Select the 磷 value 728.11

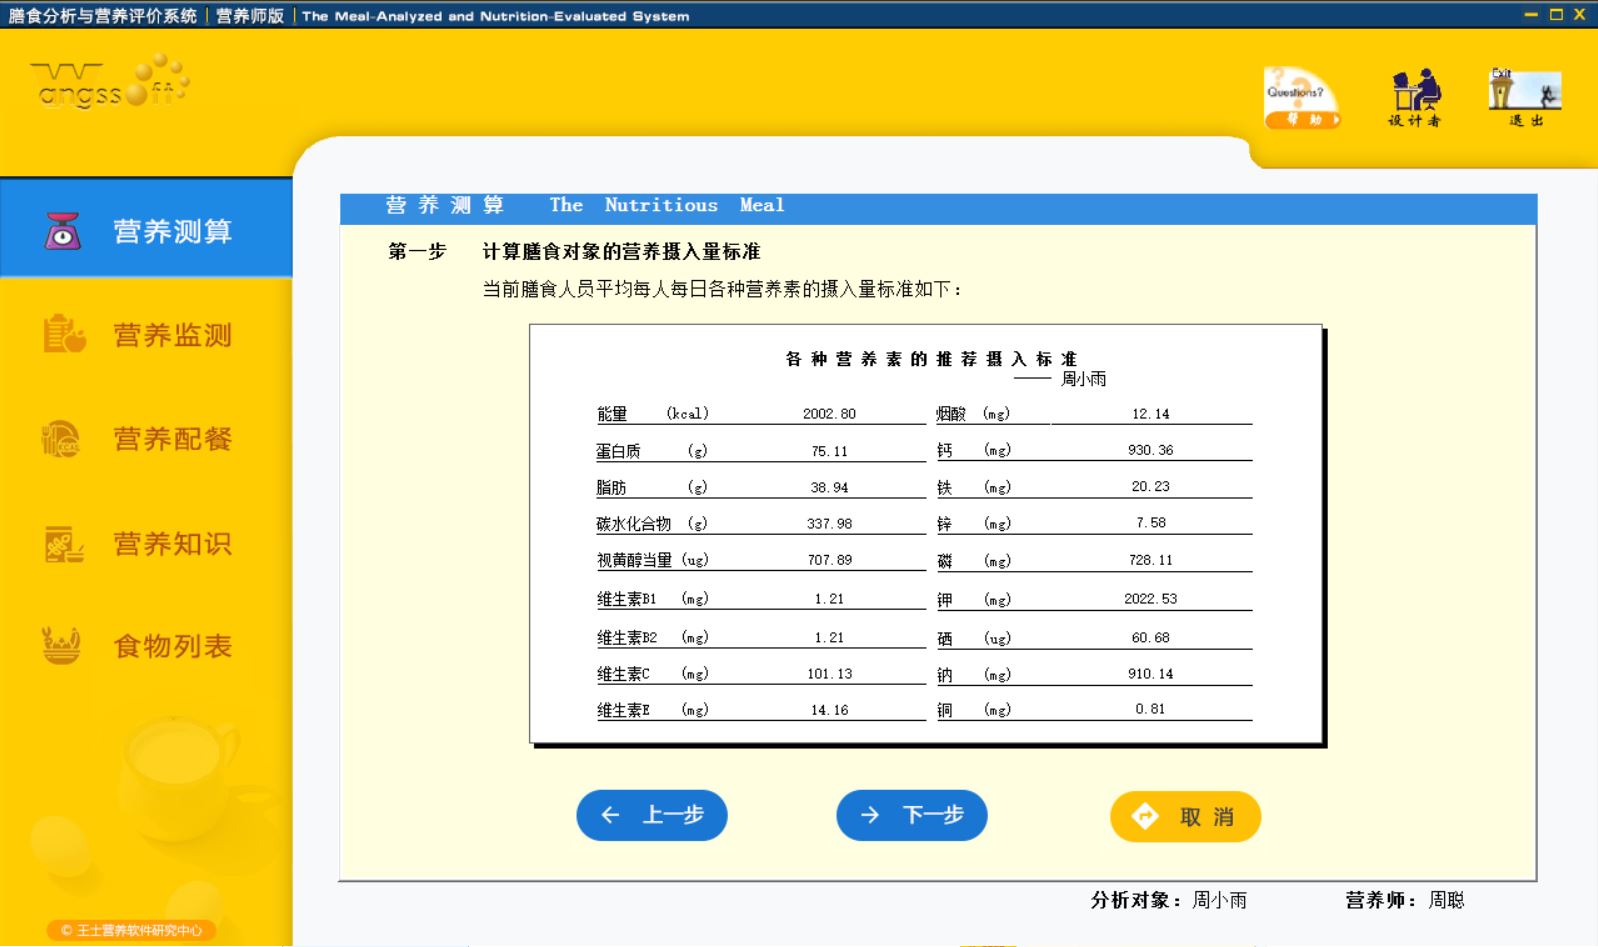point(1150,560)
